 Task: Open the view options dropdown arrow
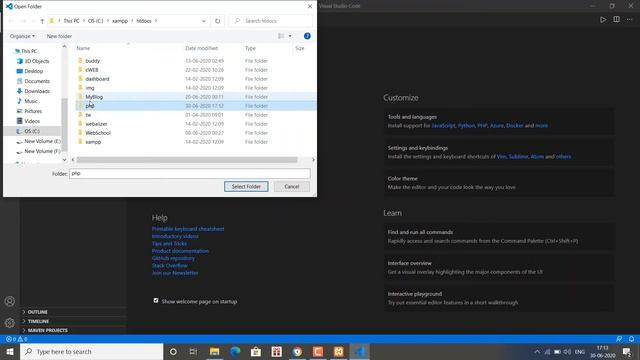[290, 36]
